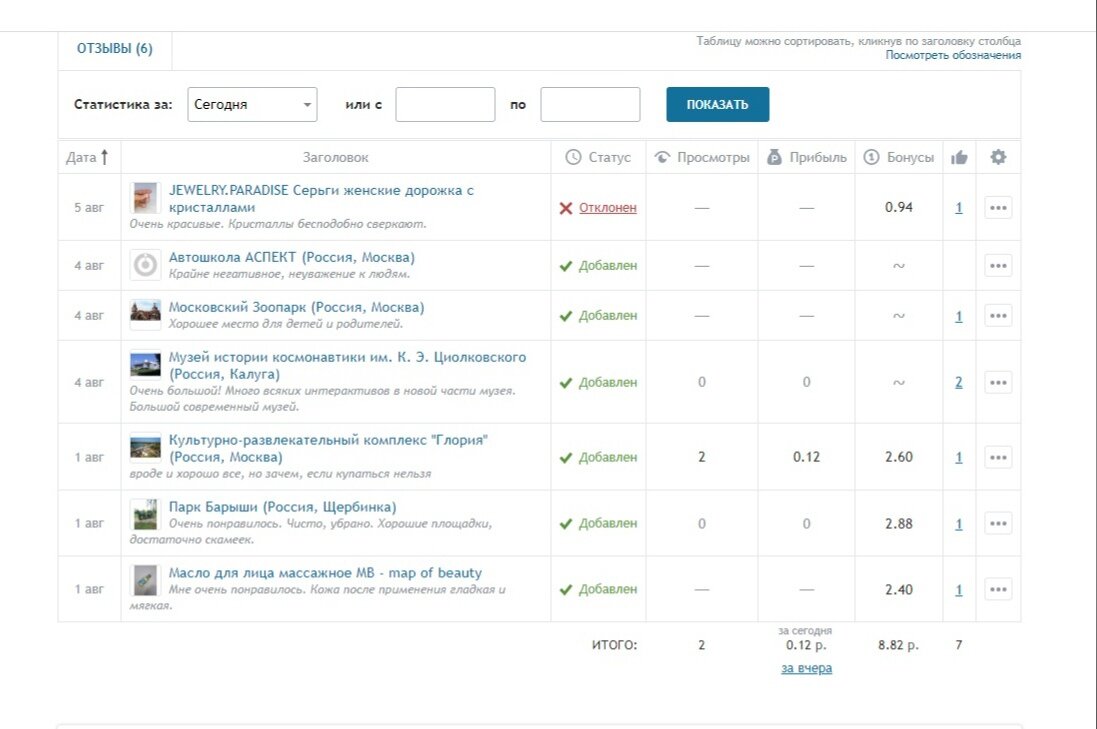This screenshot has width=1097, height=729.
Task: Open options menu for Глория row
Action: point(998,458)
